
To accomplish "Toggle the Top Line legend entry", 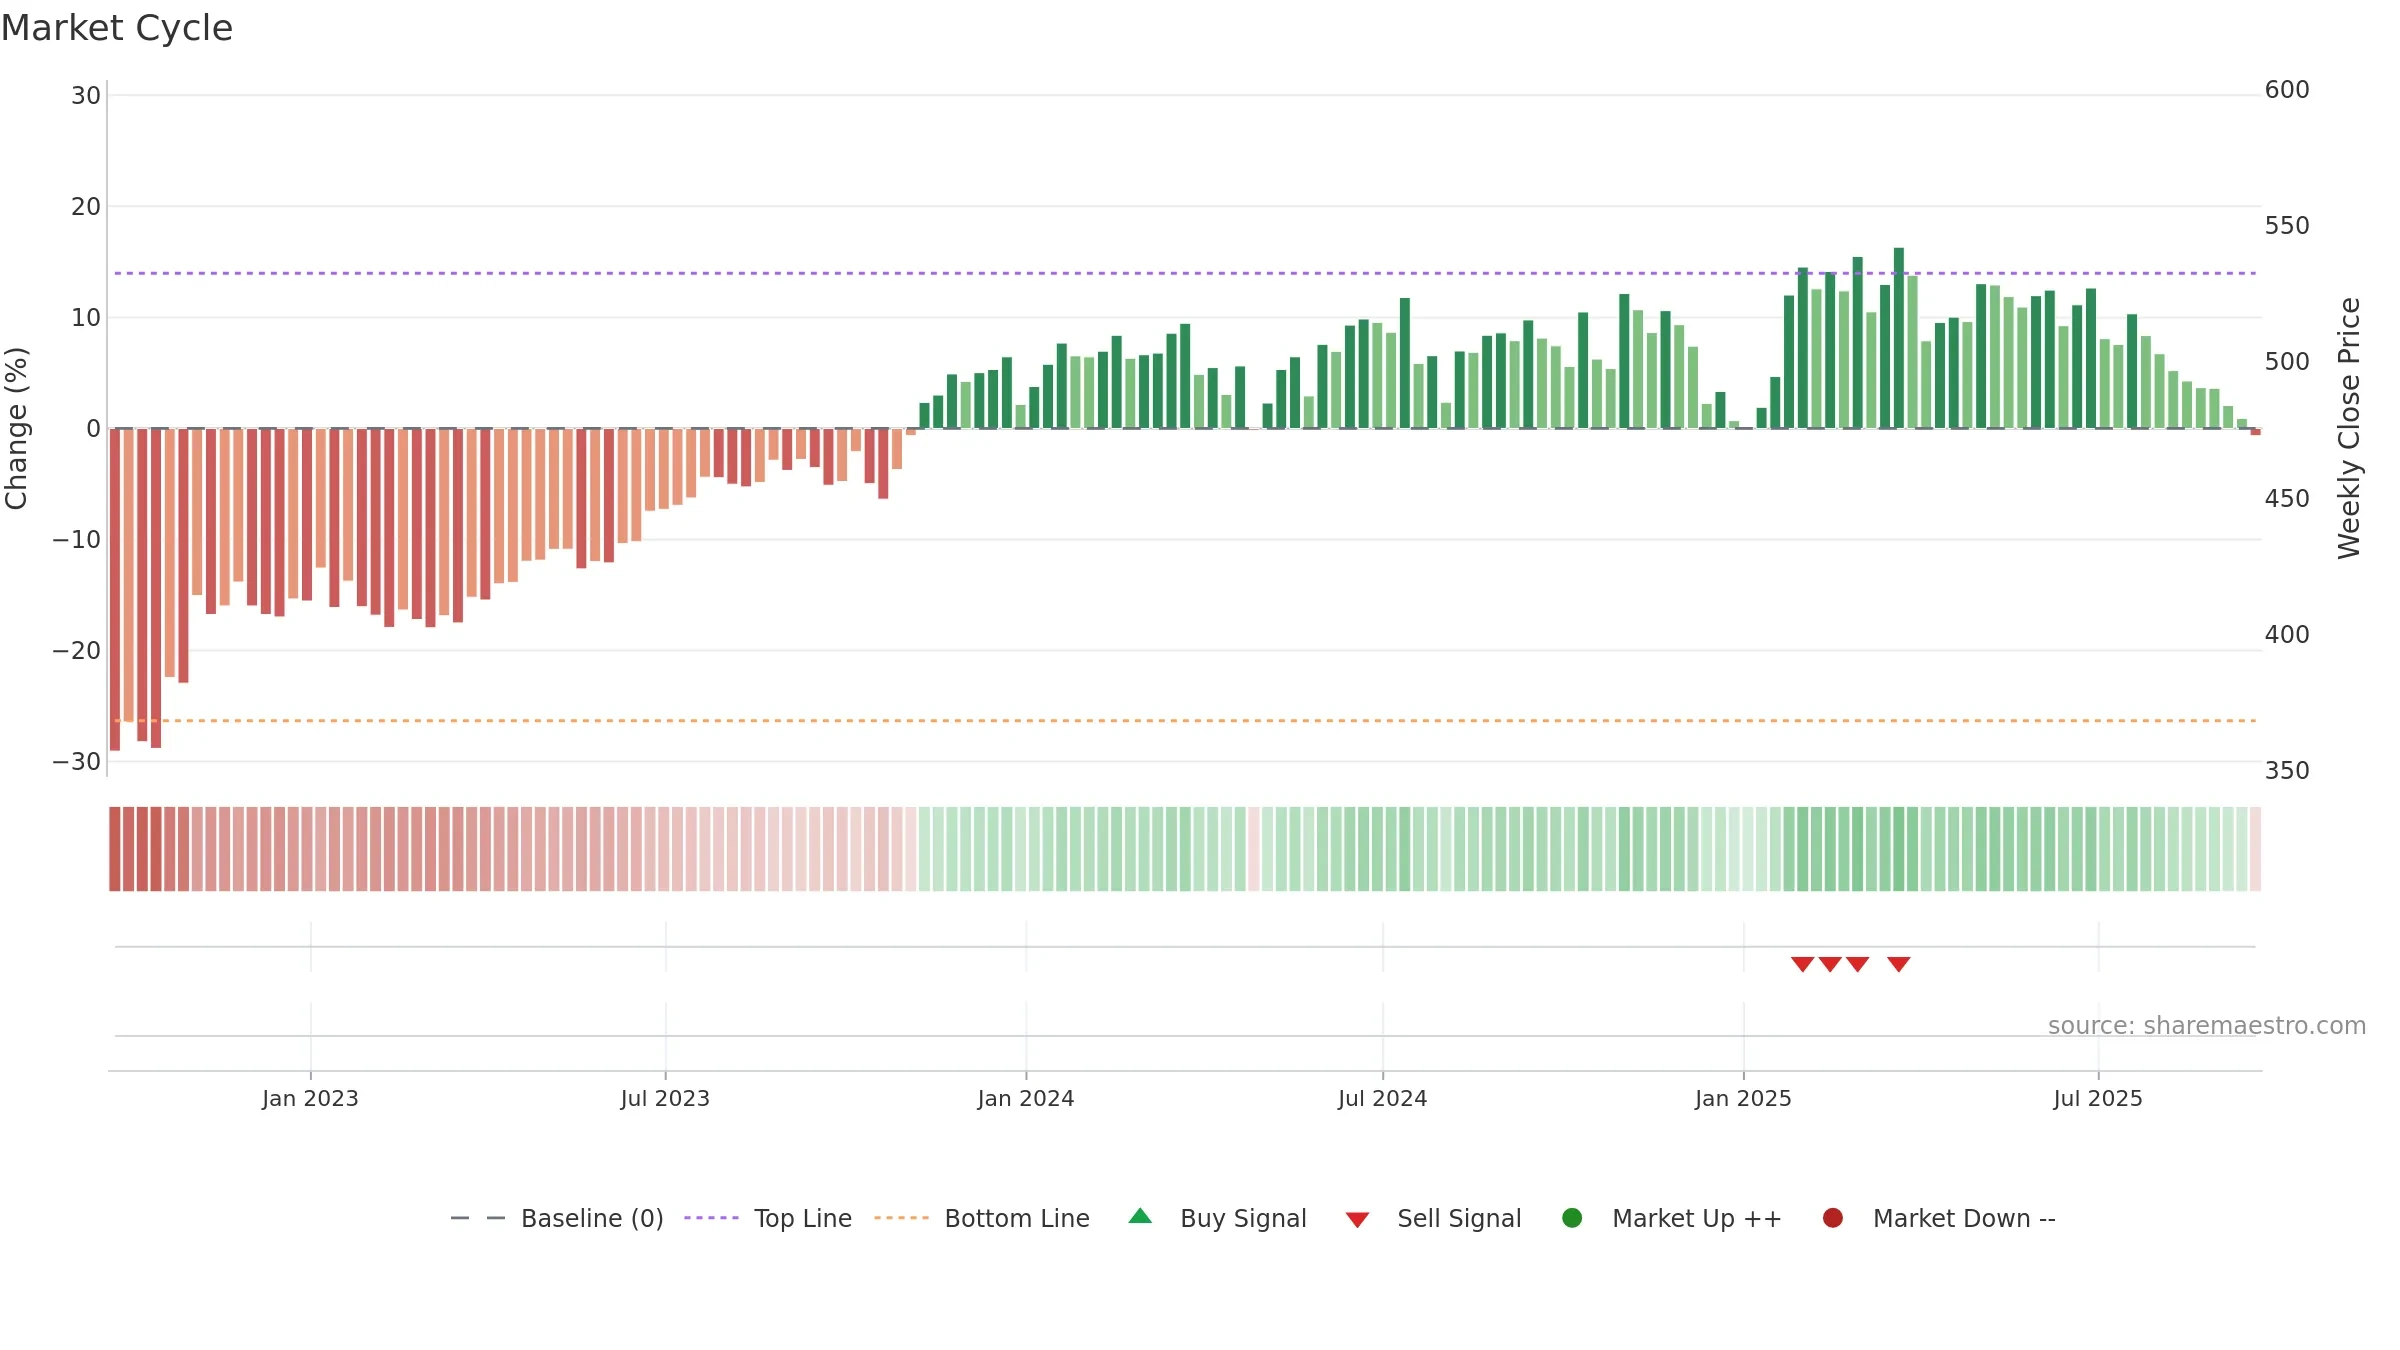I will pyautogui.click(x=768, y=1218).
